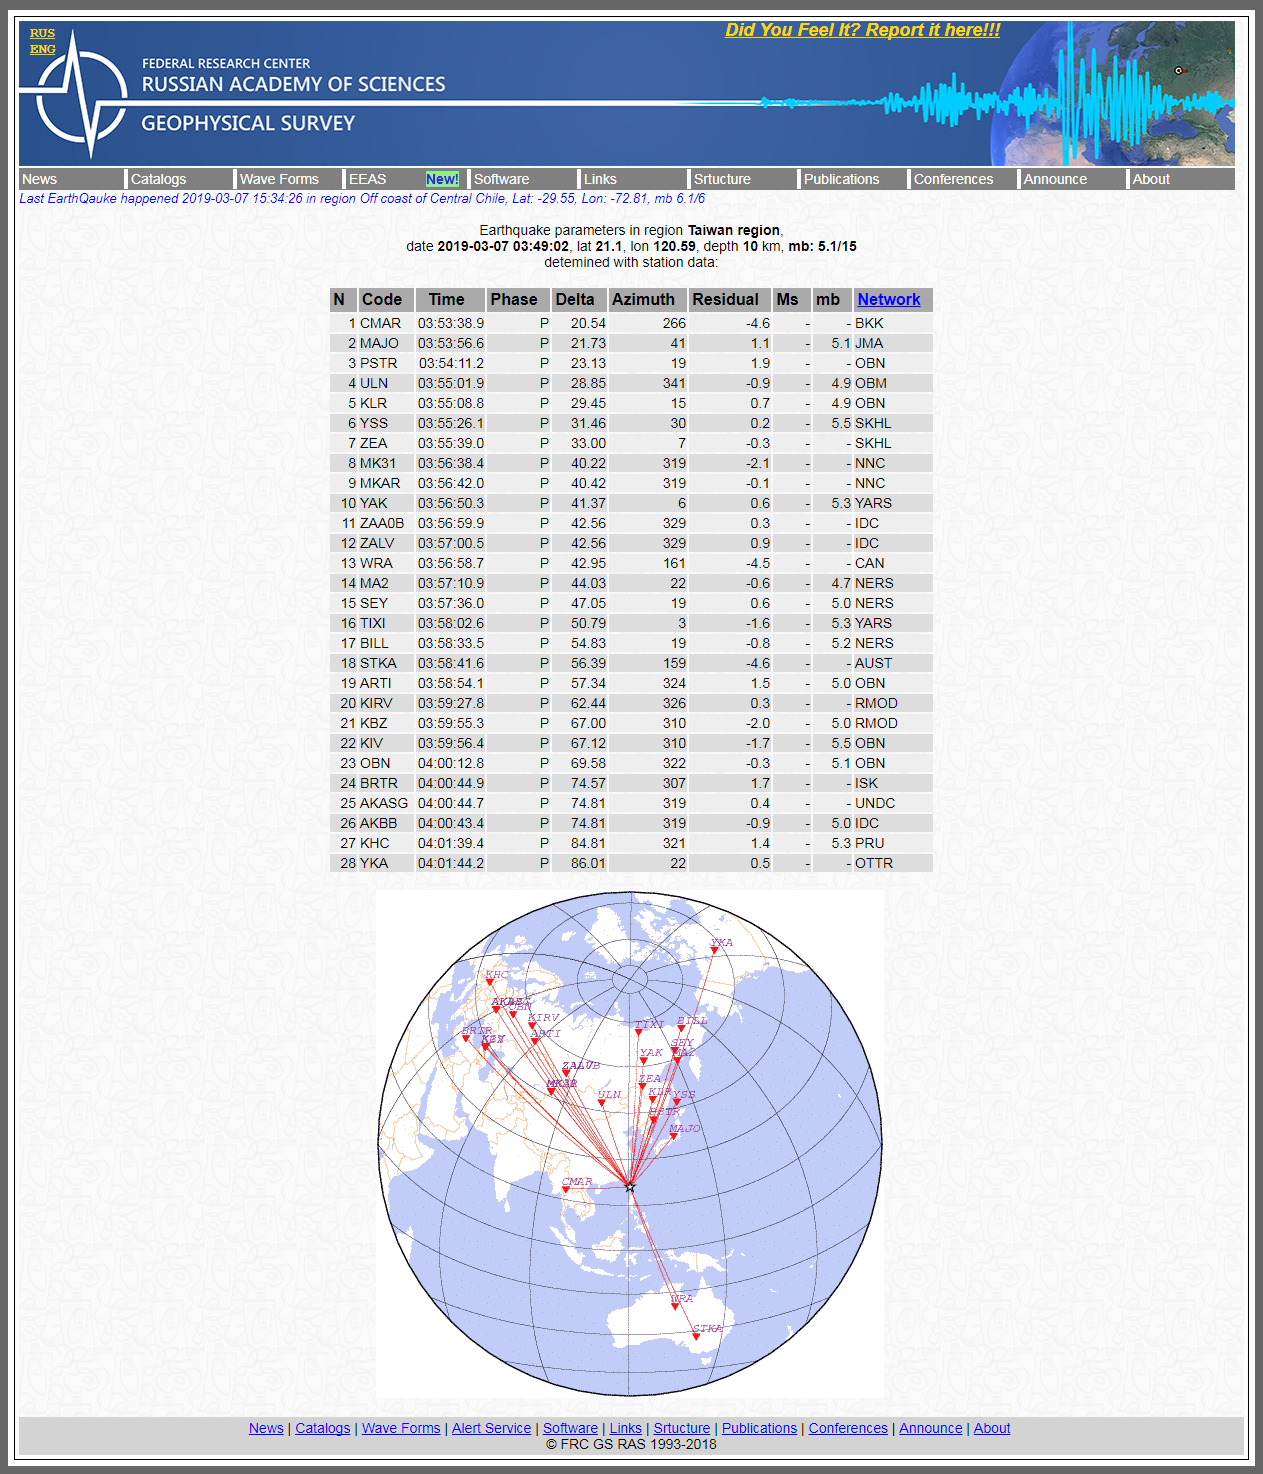Click the WRA station marker on map

(x=675, y=1306)
